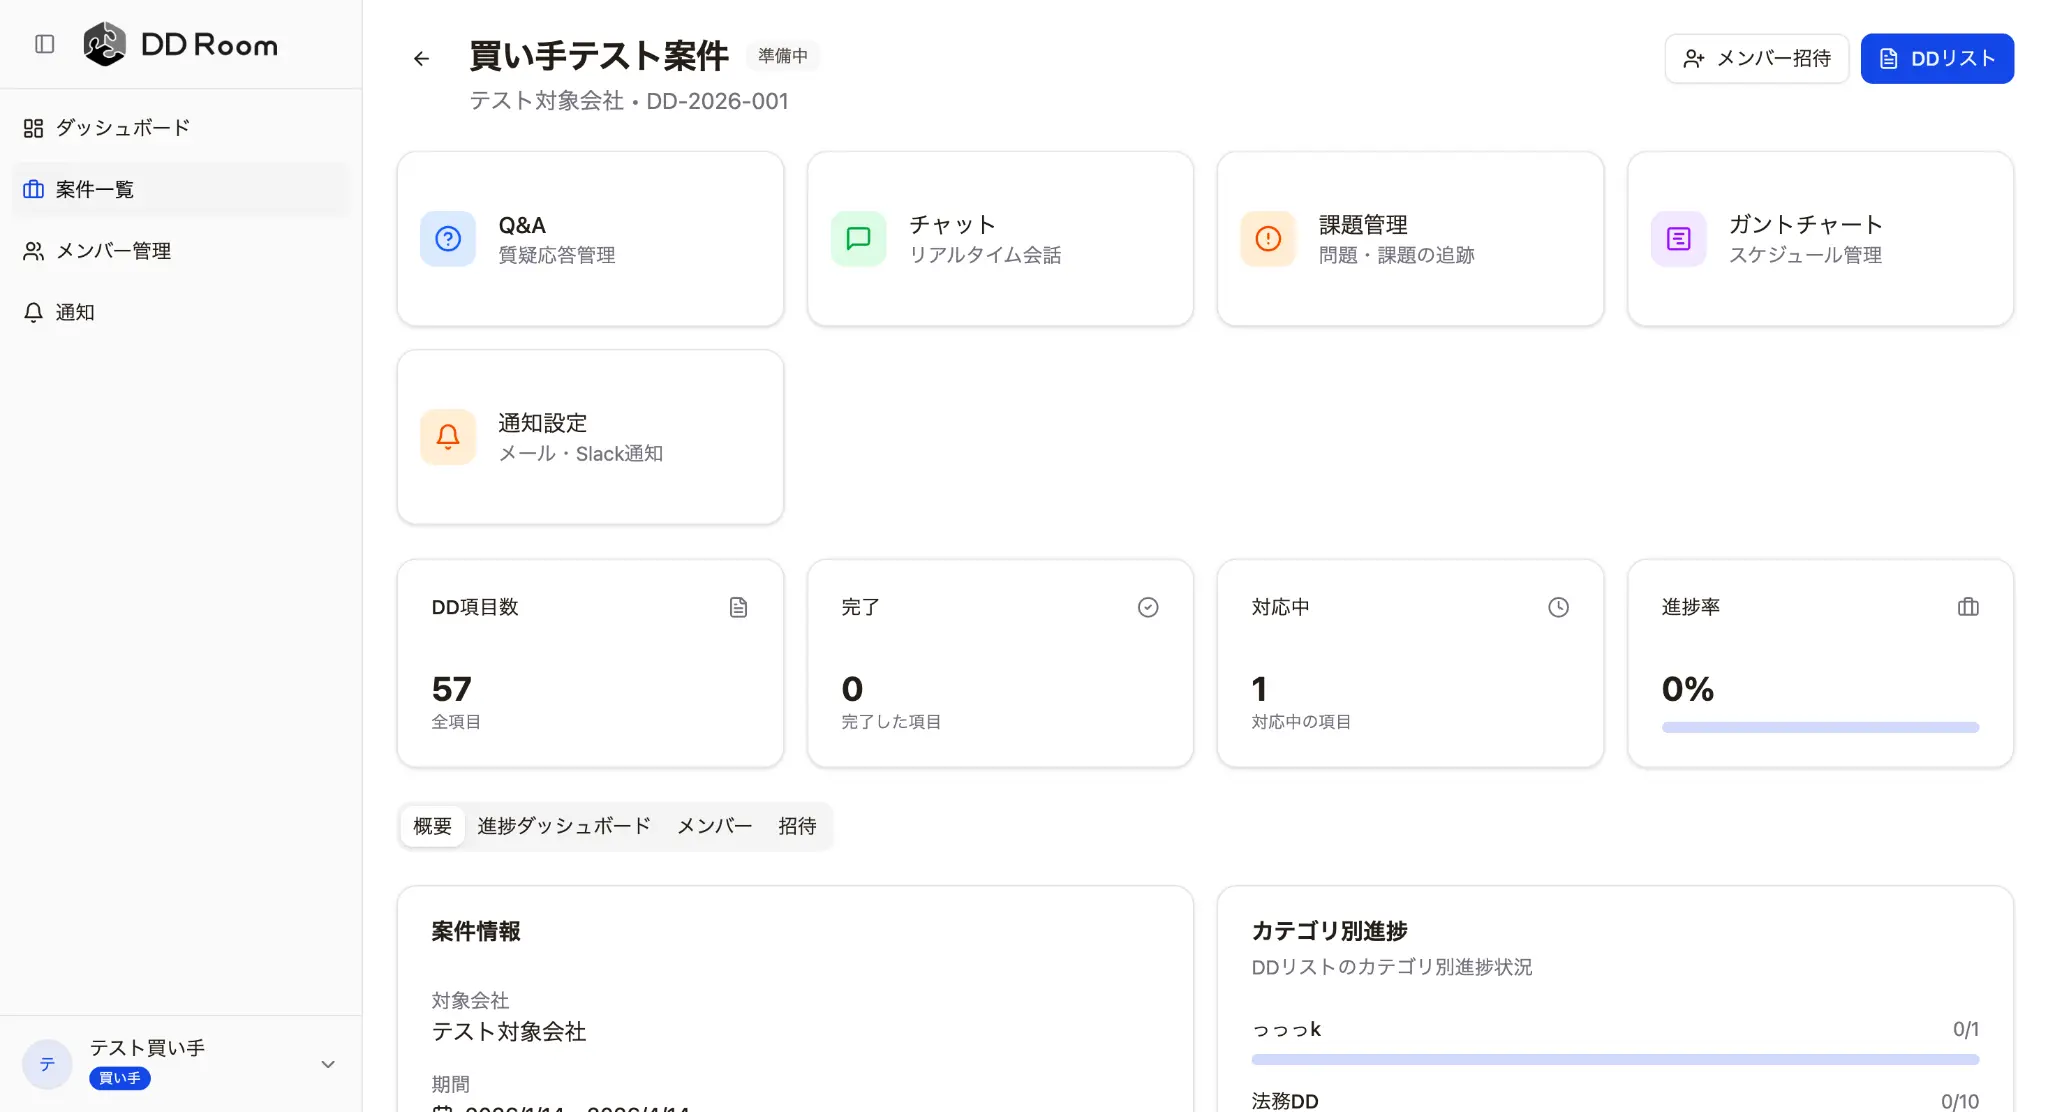Click the DD logo in the sidebar
This screenshot has height=1112, width=2048.
tap(105, 44)
